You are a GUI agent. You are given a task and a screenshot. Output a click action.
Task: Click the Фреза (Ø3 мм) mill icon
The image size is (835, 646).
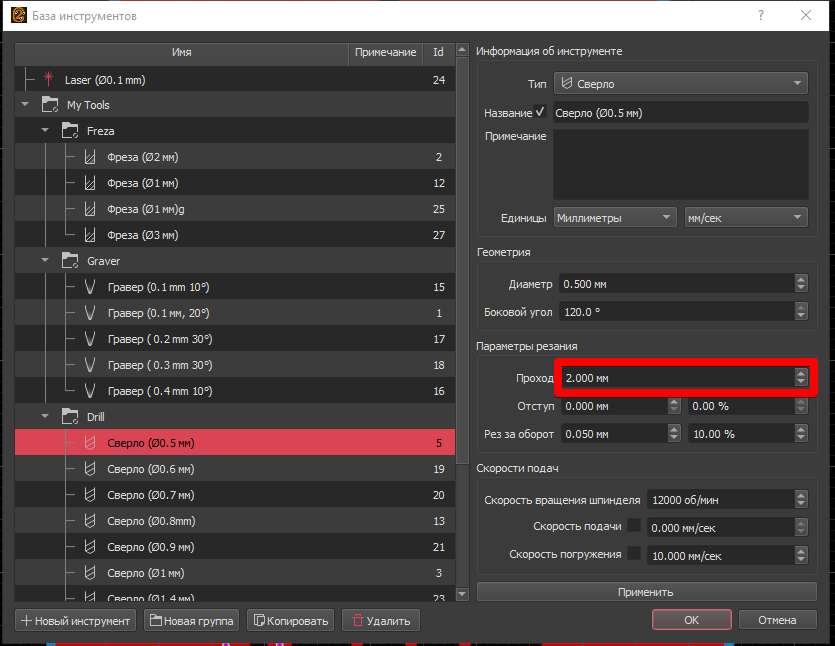90,235
